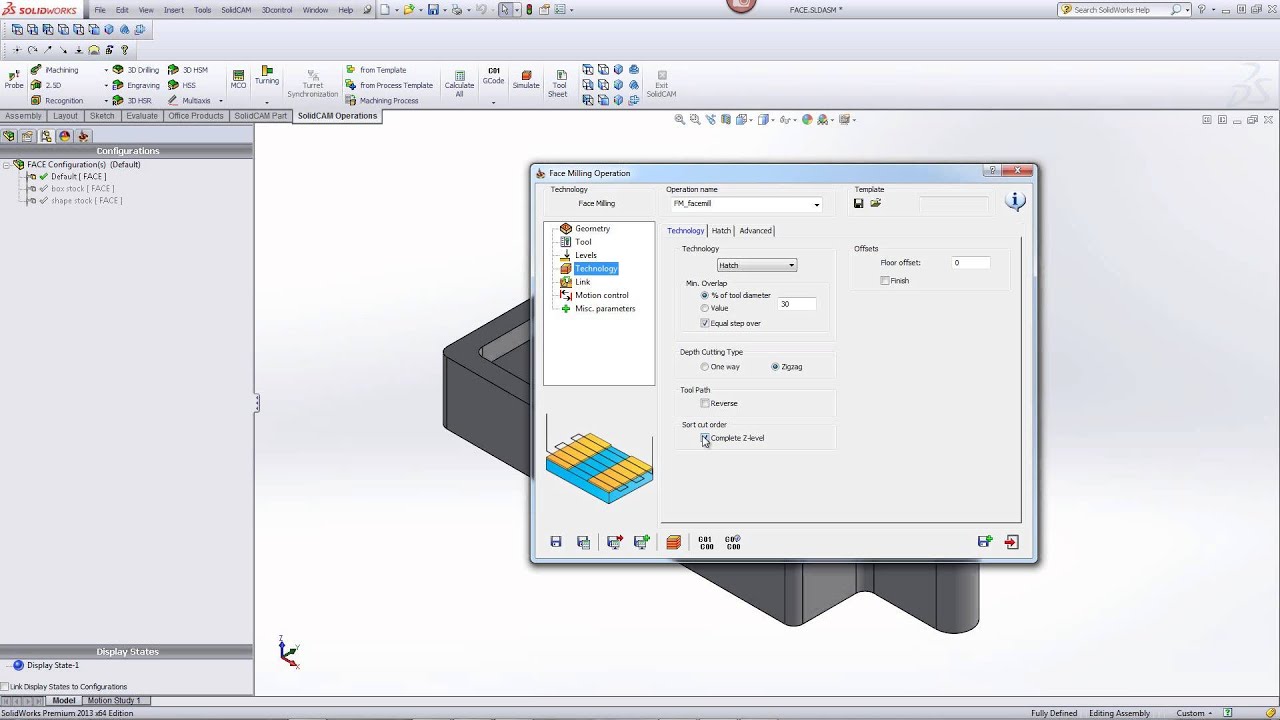The image size is (1280, 720).
Task: Click the info icon in Face Milling dialog
Action: pyautogui.click(x=1015, y=201)
